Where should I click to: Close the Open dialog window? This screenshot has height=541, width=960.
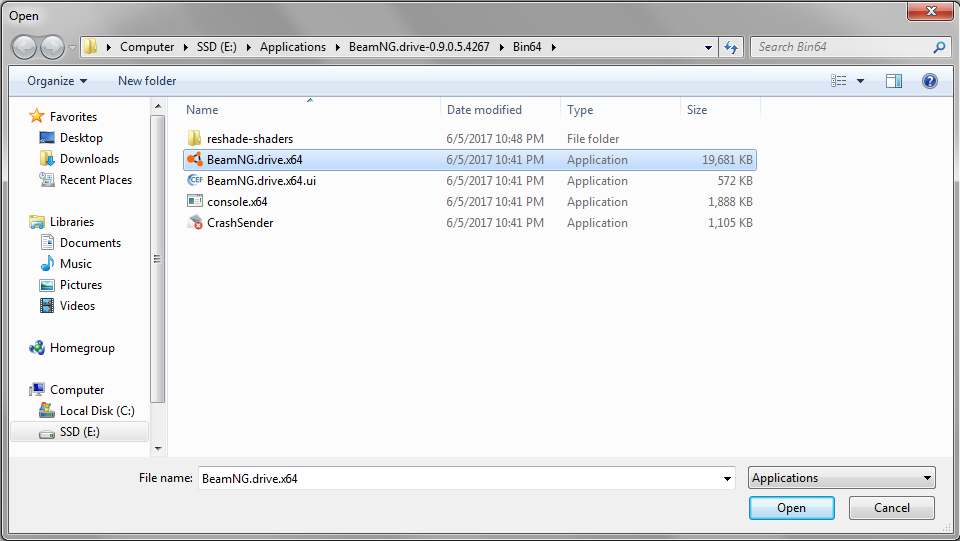[931, 11]
